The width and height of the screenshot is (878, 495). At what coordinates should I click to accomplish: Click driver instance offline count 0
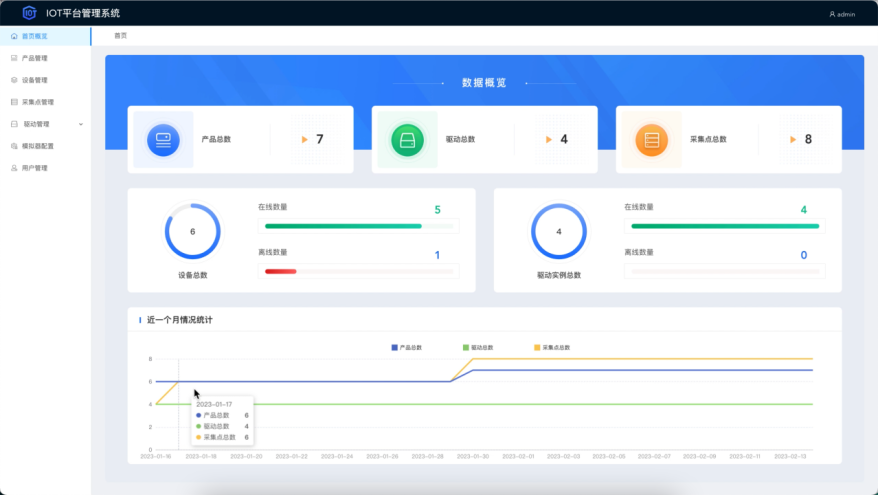[x=804, y=255]
